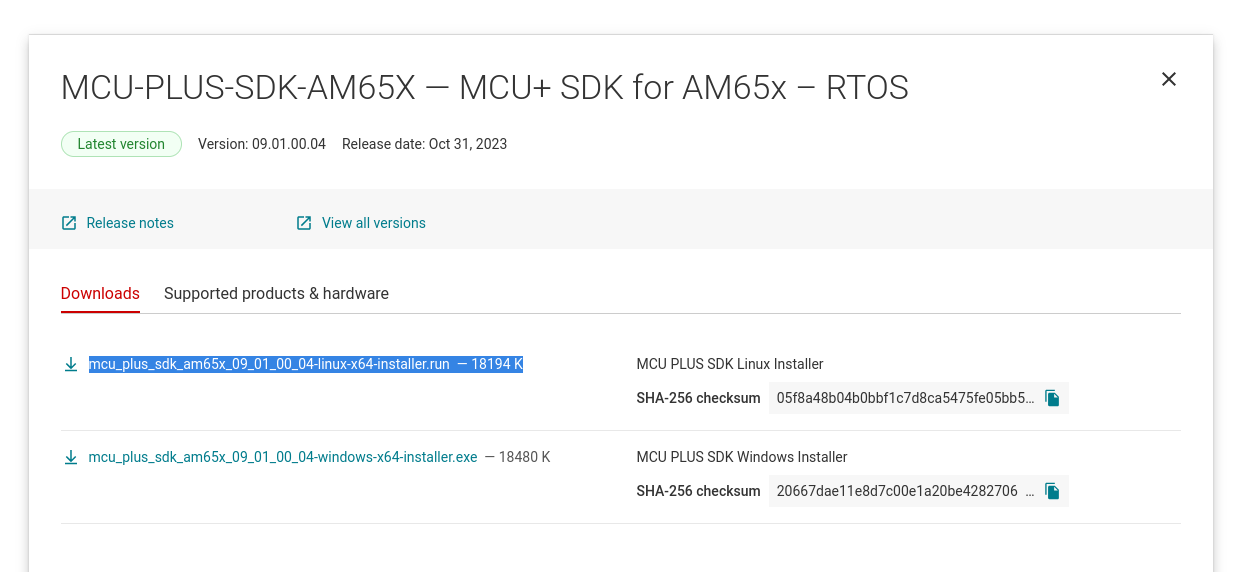Close the MCU-PLUS-SDK-AM65X dialog
Image resolution: width=1233 pixels, height=572 pixels.
1168,79
